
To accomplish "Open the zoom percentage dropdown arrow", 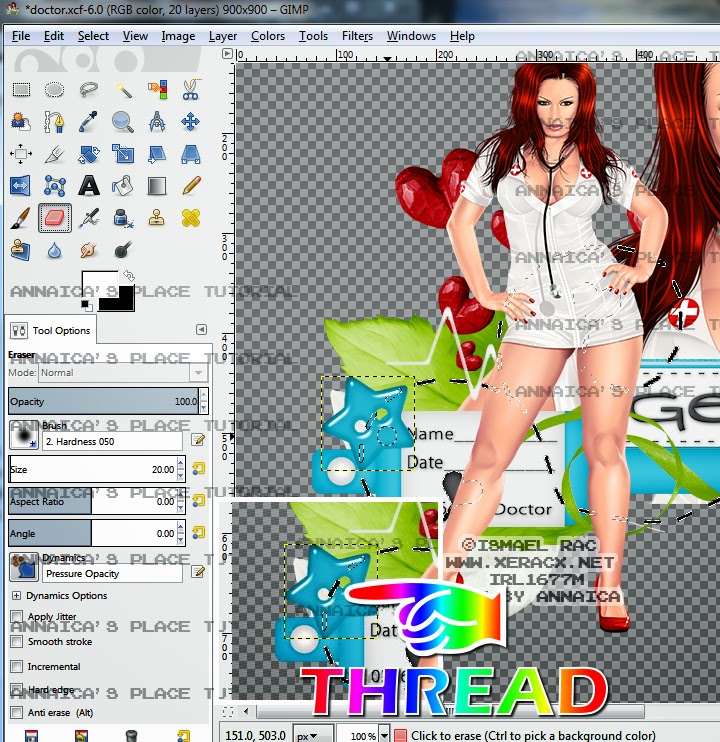I will [384, 736].
